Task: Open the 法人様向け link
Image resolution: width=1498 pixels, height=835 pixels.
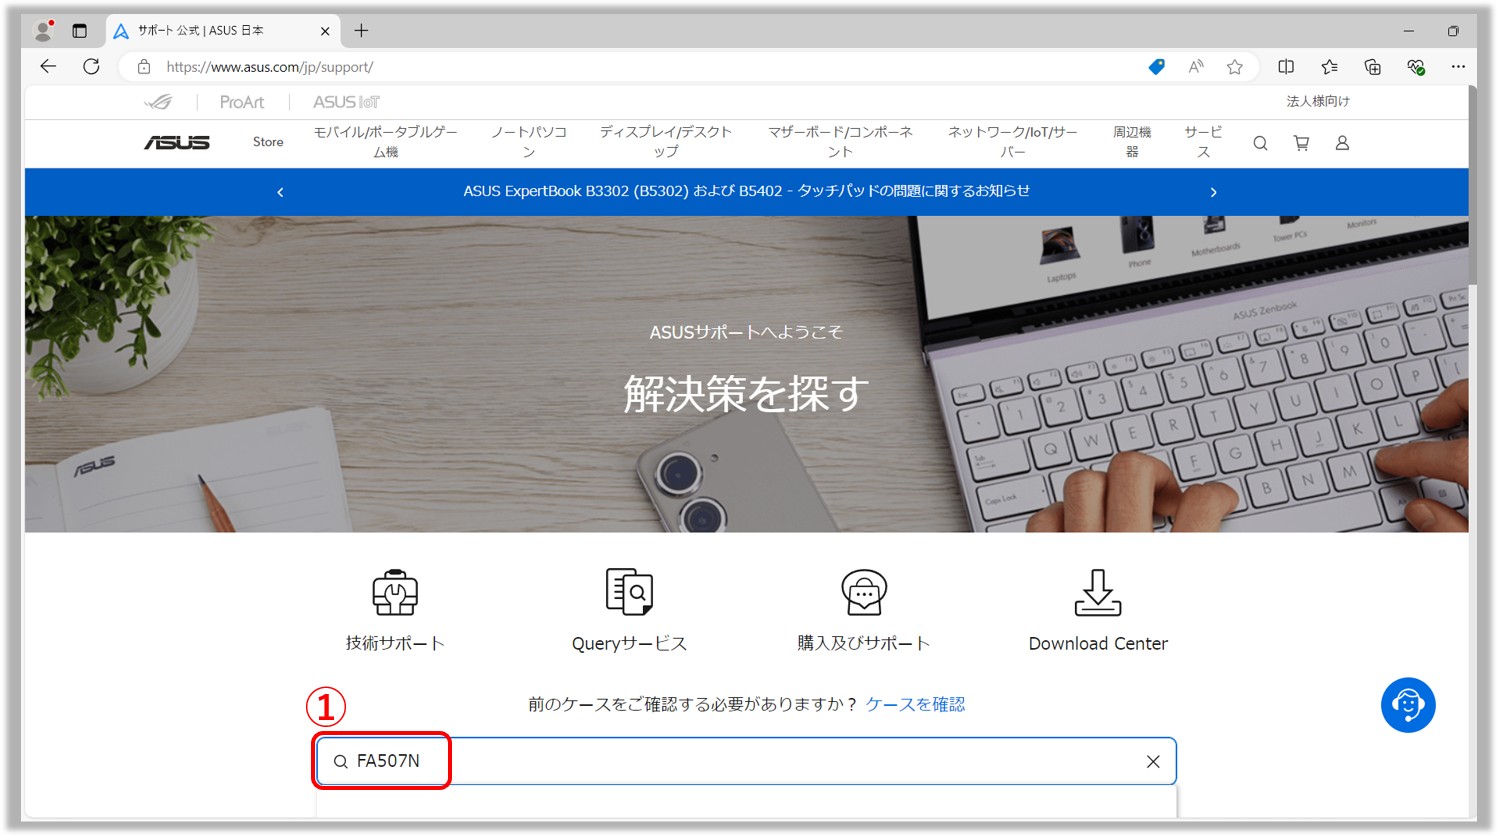Action: coord(1318,101)
